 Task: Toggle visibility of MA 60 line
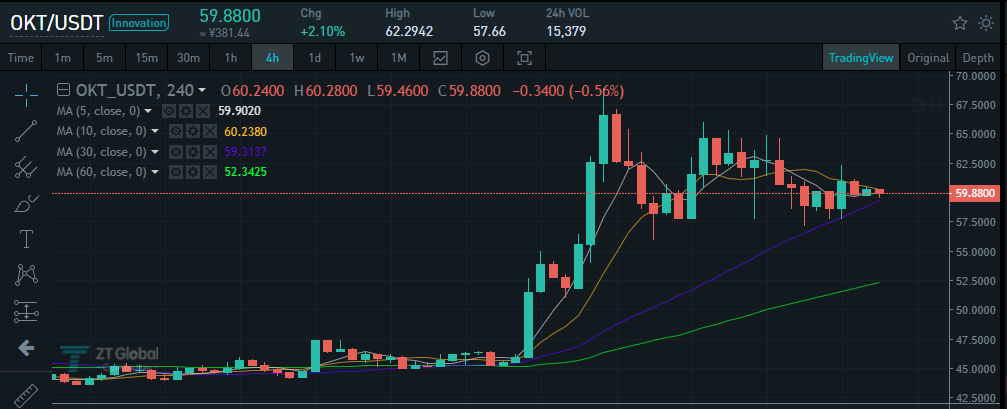pyautogui.click(x=176, y=172)
